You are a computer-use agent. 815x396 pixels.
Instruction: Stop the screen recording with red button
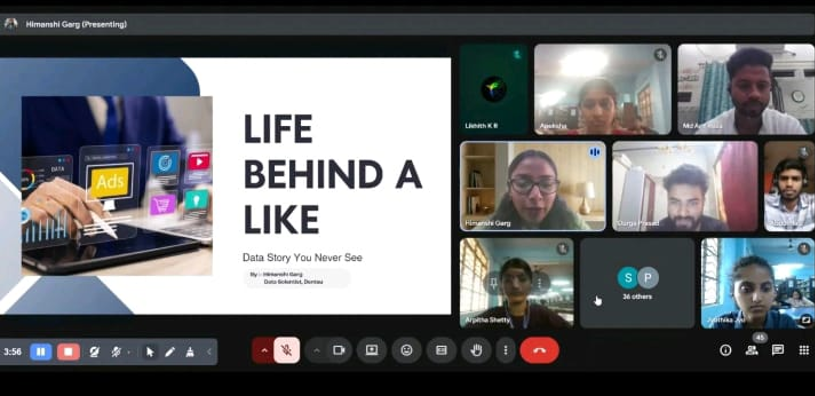point(68,352)
